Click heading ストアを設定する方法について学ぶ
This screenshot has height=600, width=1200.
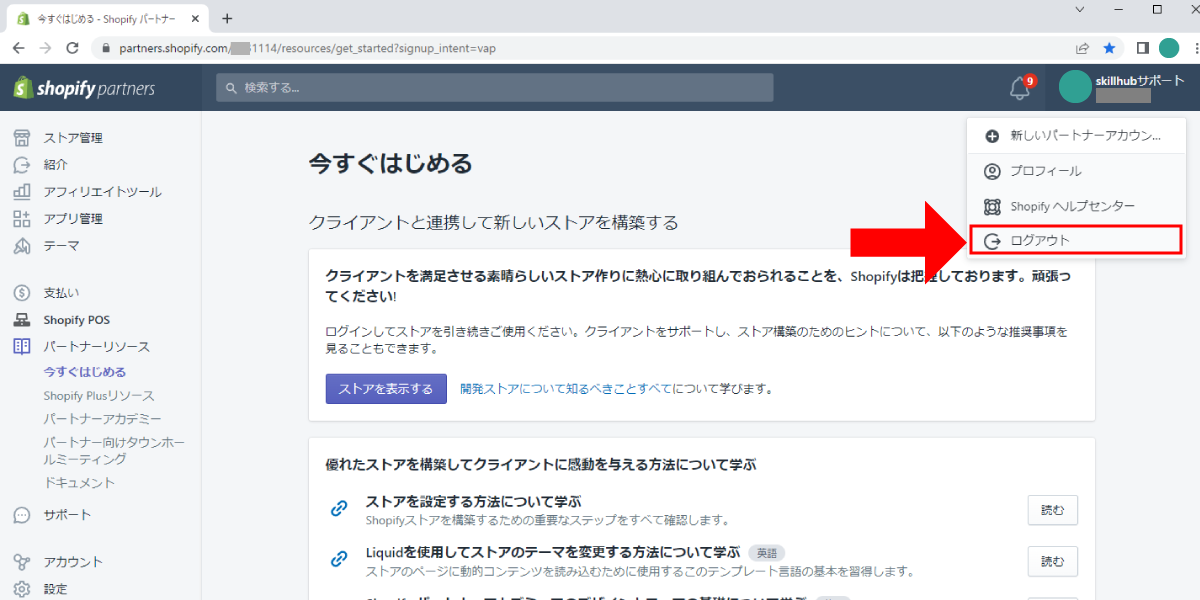click(473, 501)
